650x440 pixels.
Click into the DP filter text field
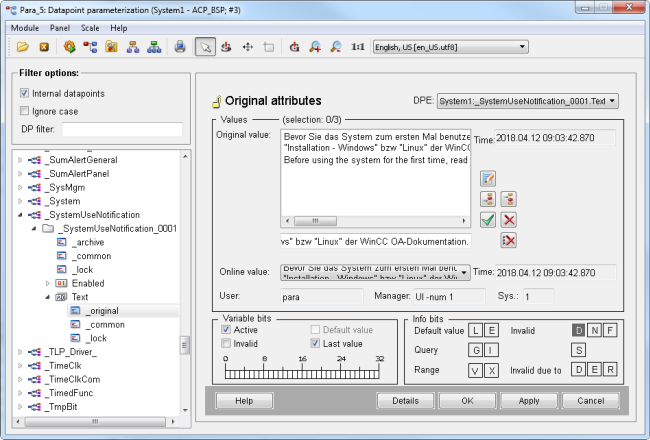click(x=121, y=129)
